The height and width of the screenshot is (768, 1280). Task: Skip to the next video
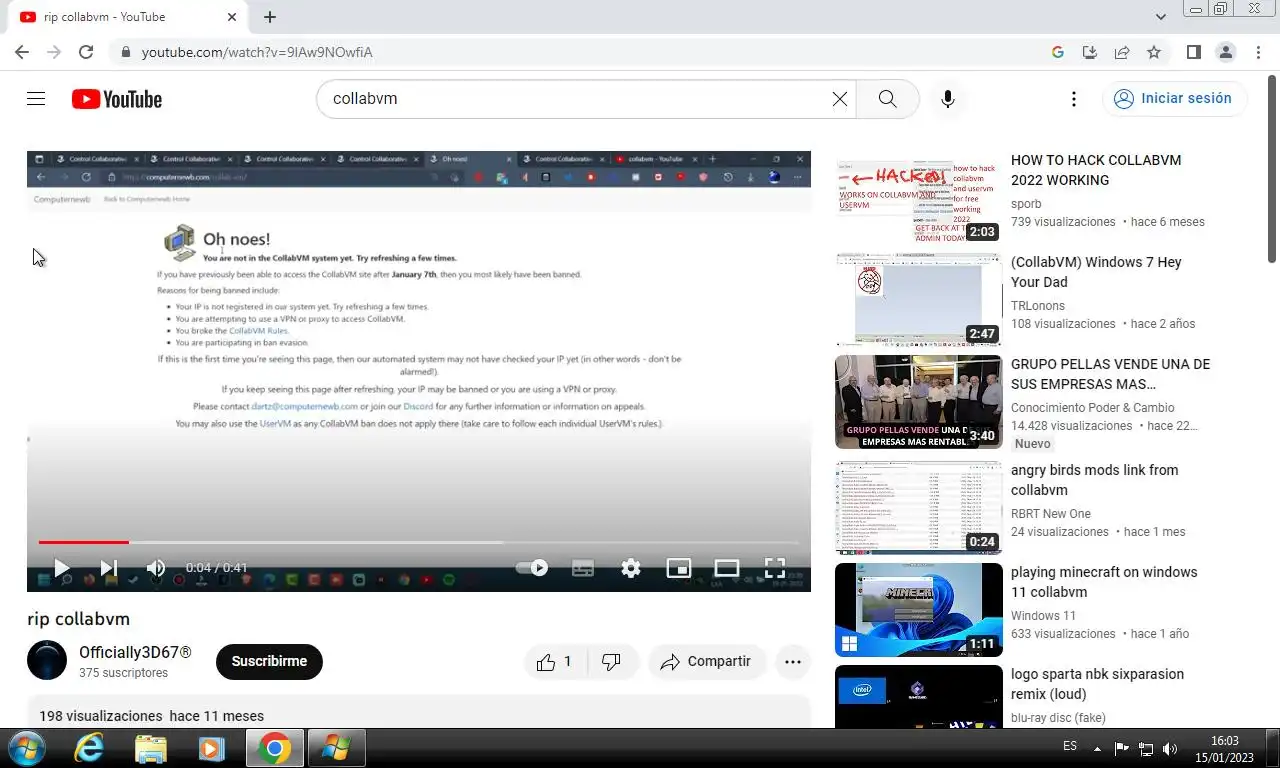pyautogui.click(x=108, y=568)
